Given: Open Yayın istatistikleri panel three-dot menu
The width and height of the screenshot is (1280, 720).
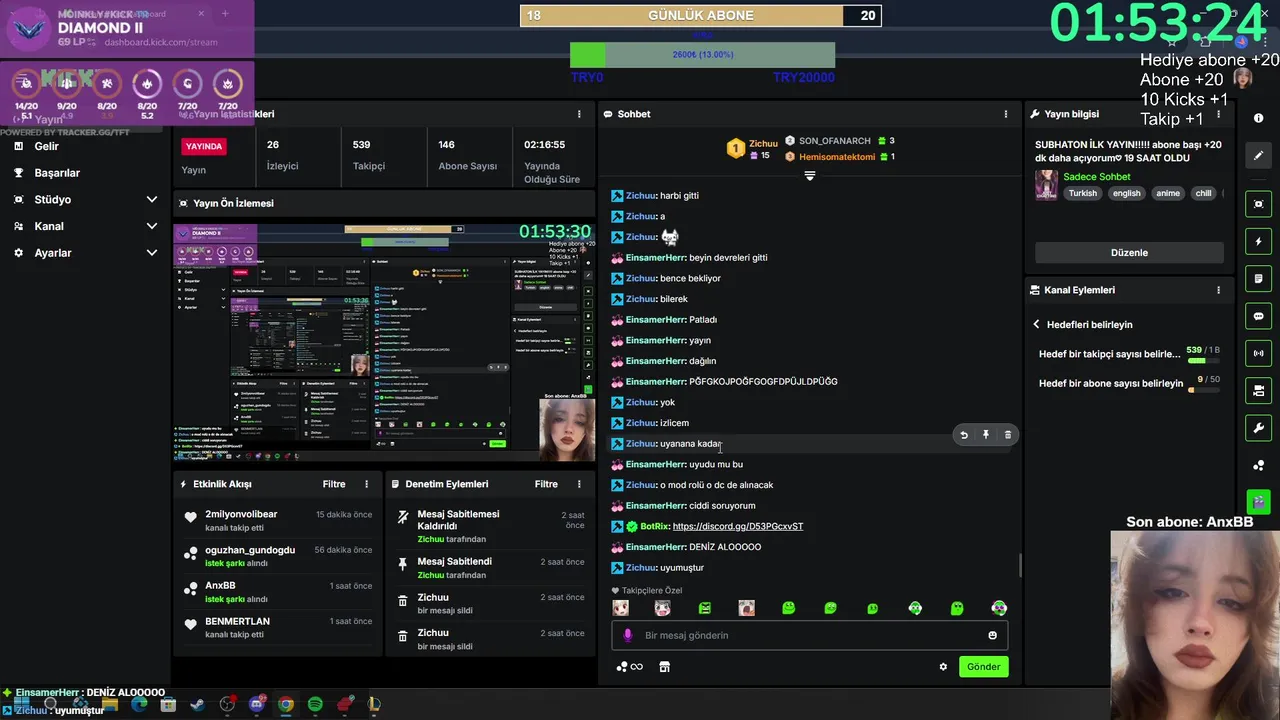Looking at the screenshot, I should [x=579, y=114].
